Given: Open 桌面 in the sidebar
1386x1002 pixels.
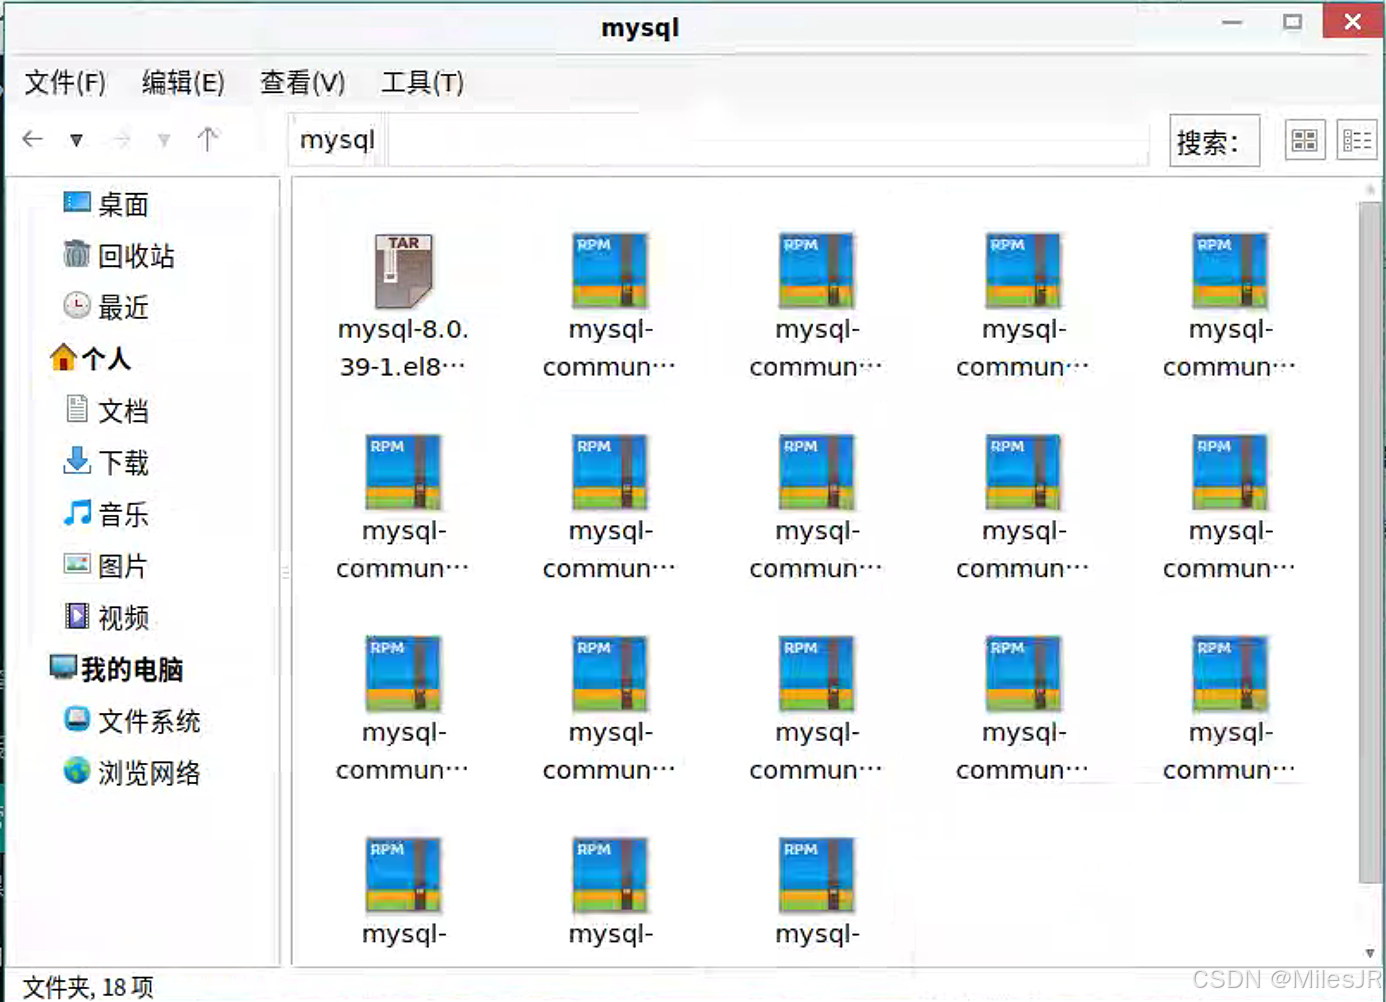Looking at the screenshot, I should pos(106,204).
